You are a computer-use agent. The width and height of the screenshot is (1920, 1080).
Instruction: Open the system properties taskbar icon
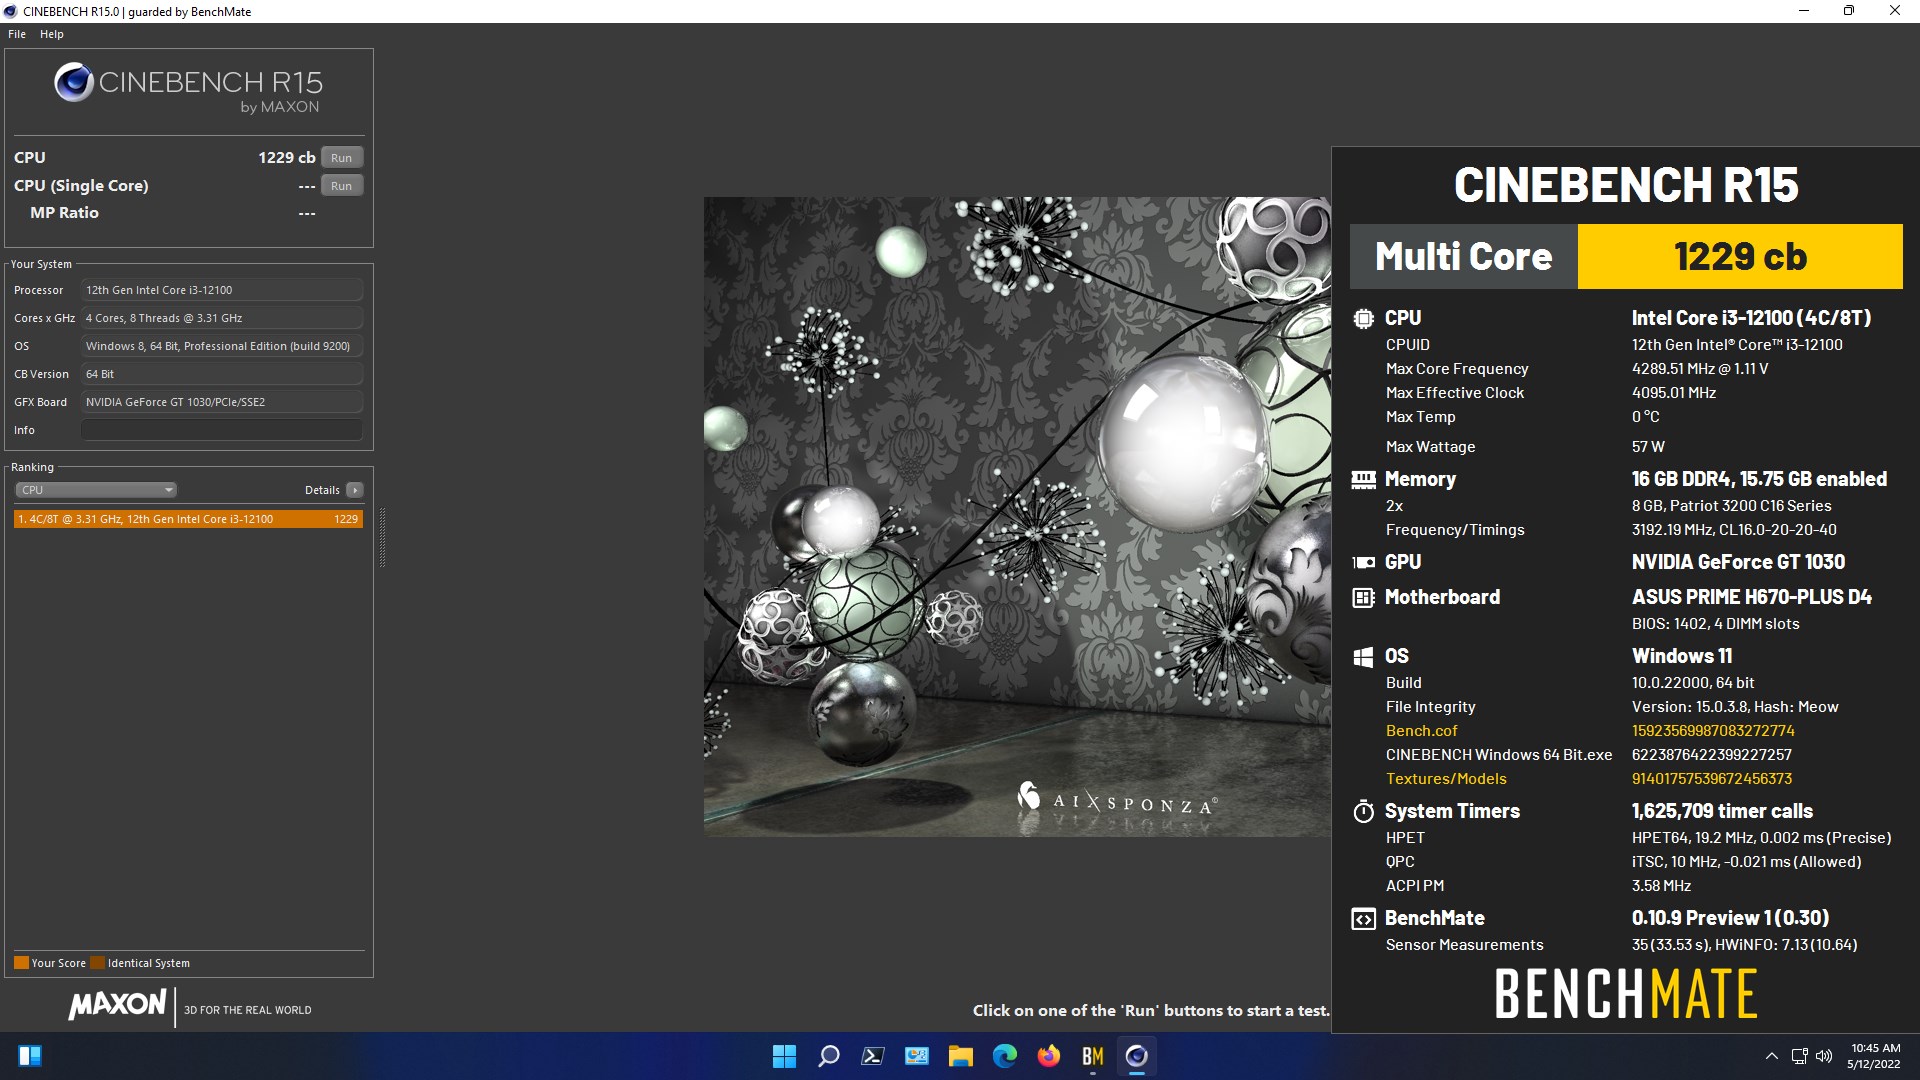(916, 1056)
